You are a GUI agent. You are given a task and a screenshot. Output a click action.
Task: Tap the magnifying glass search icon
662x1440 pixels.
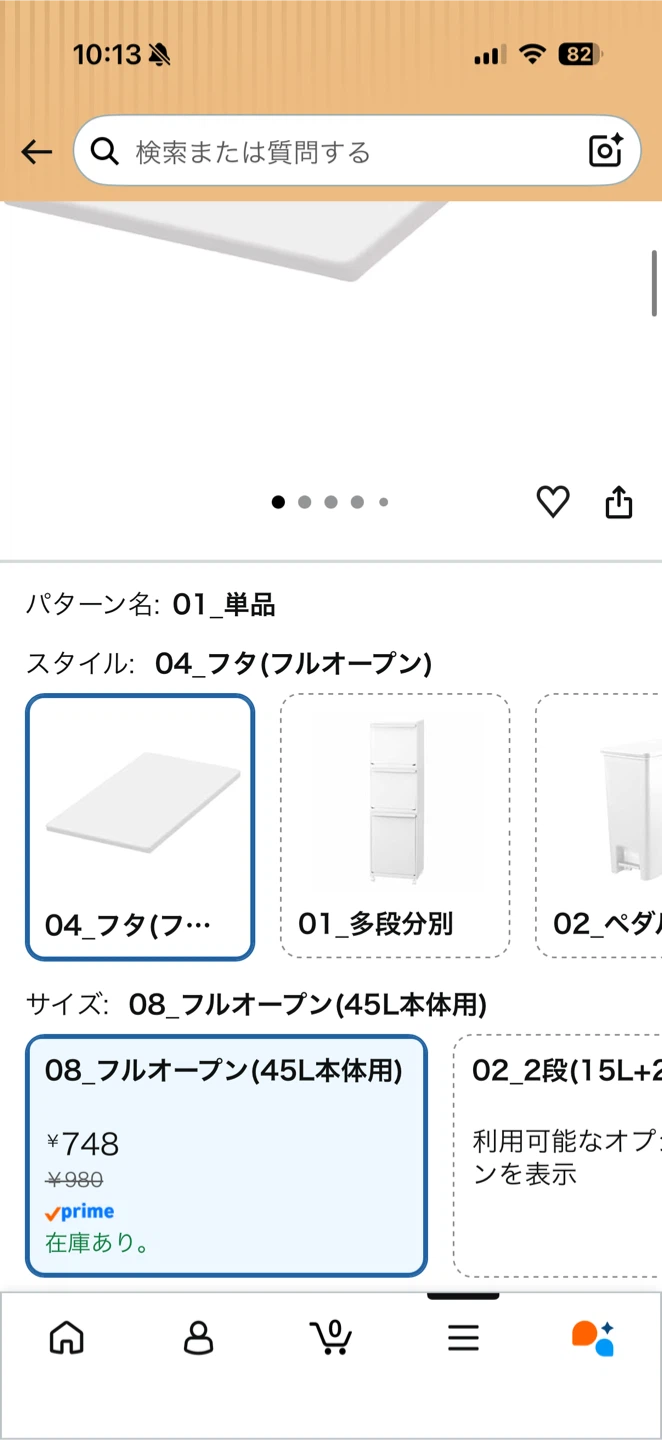[104, 151]
